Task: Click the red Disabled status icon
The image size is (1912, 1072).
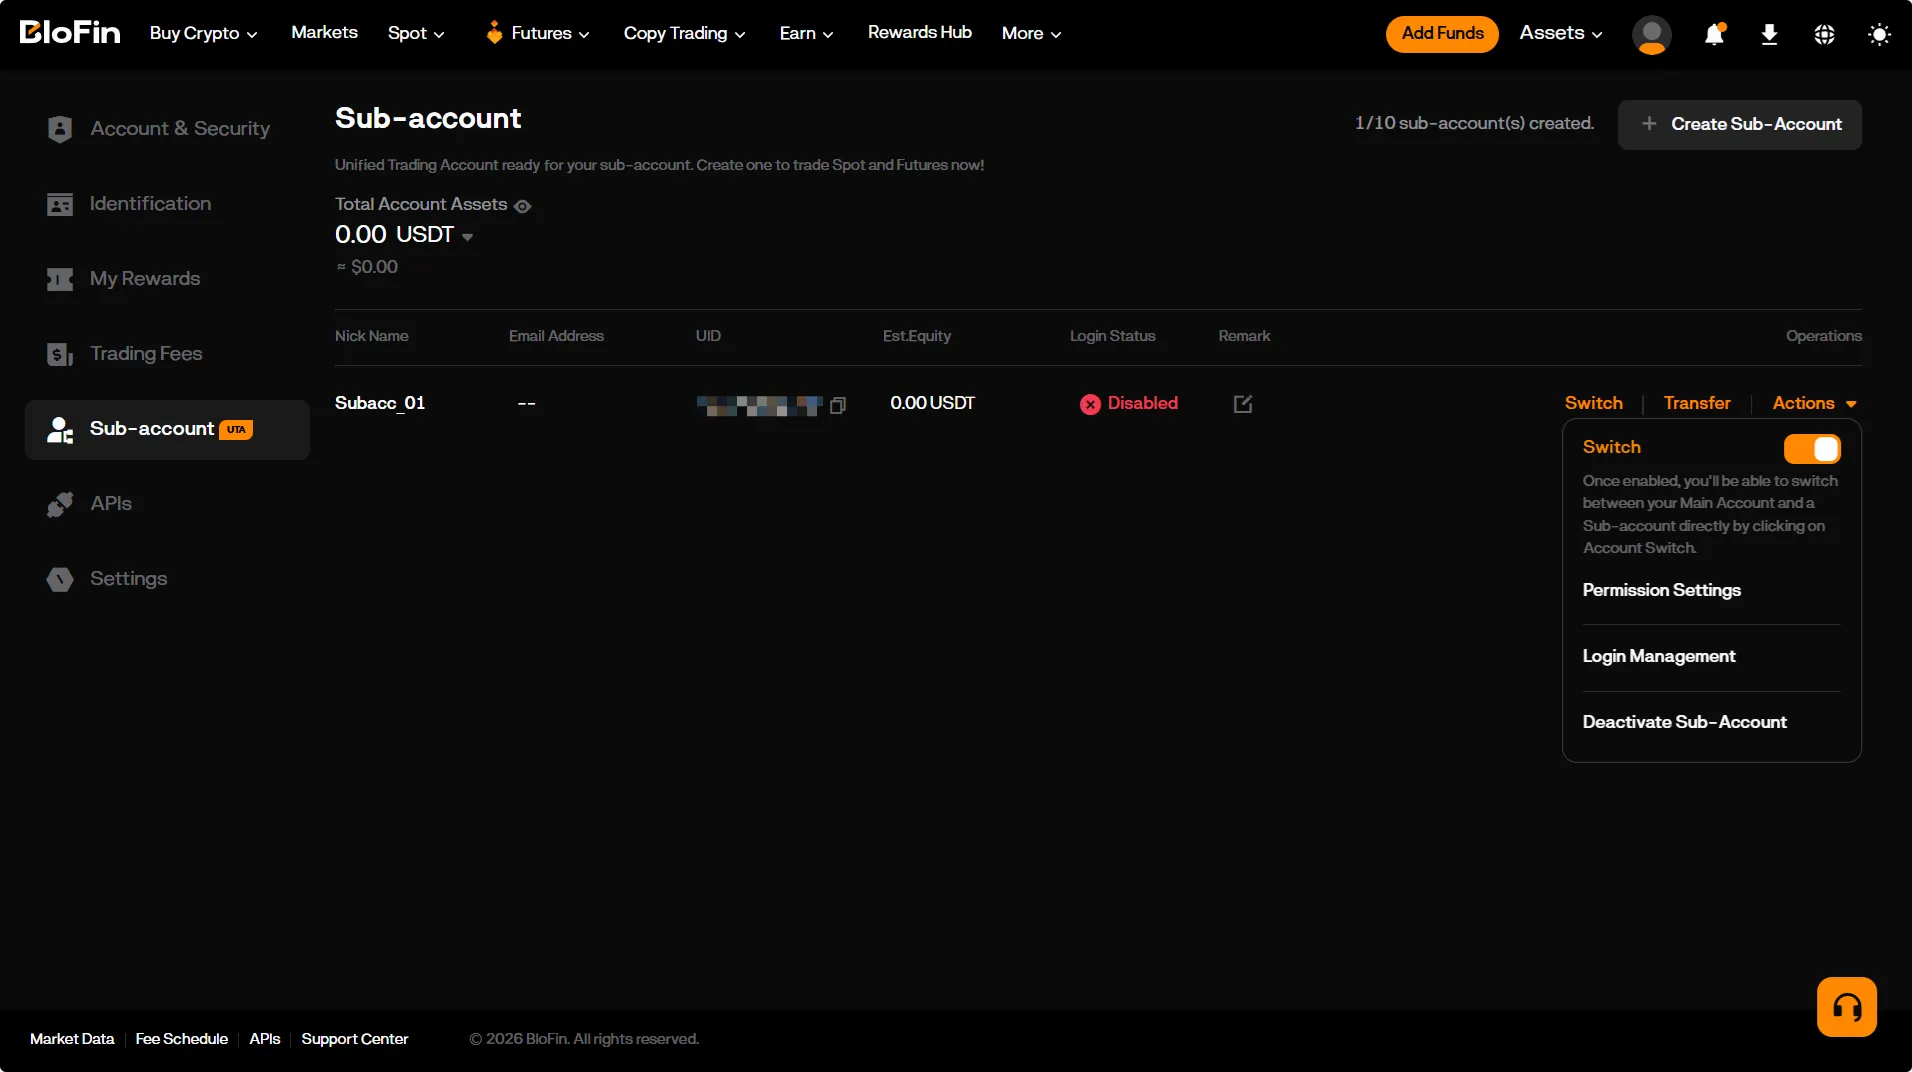Action: (x=1090, y=404)
